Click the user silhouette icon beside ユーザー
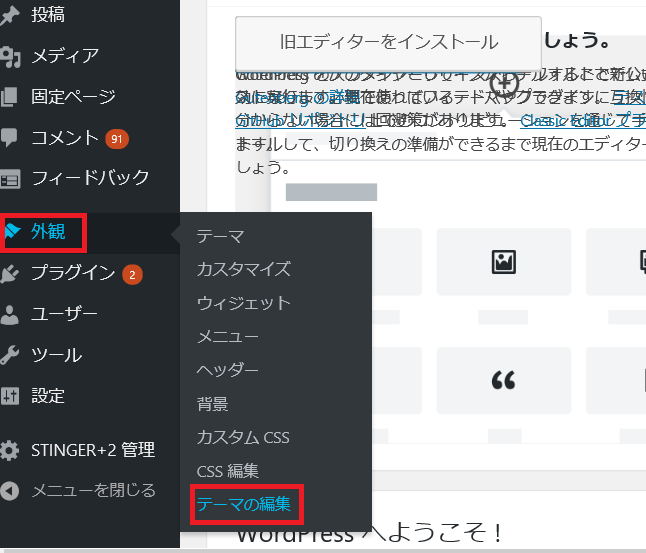Image resolution: width=646 pixels, height=553 pixels. click(x=9, y=315)
